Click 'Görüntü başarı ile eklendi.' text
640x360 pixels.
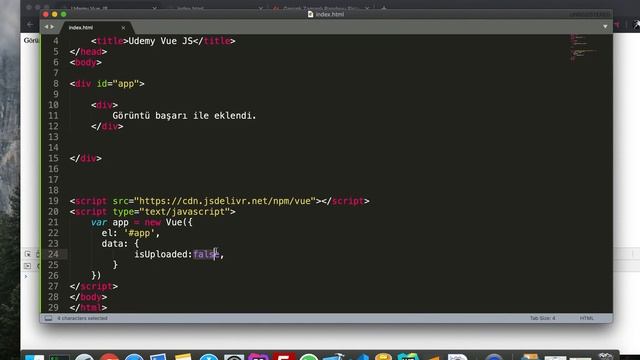(184, 116)
